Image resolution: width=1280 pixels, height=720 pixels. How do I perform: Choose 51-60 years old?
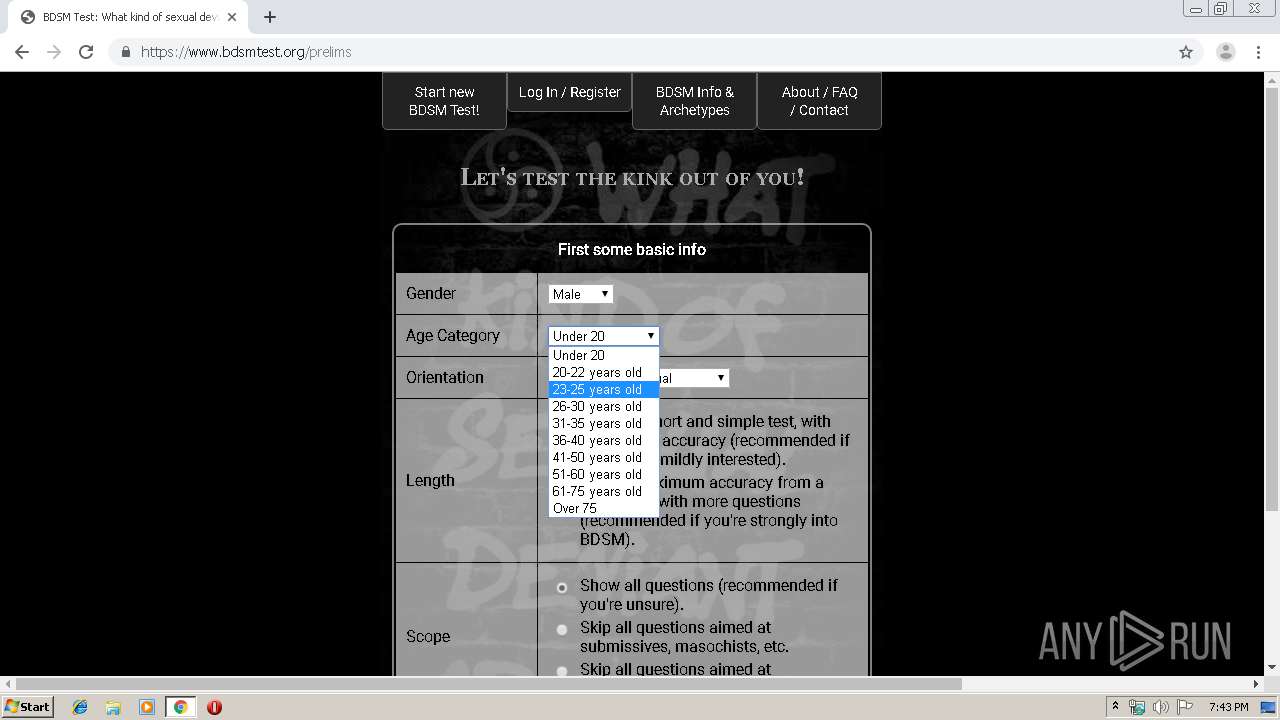(x=604, y=474)
